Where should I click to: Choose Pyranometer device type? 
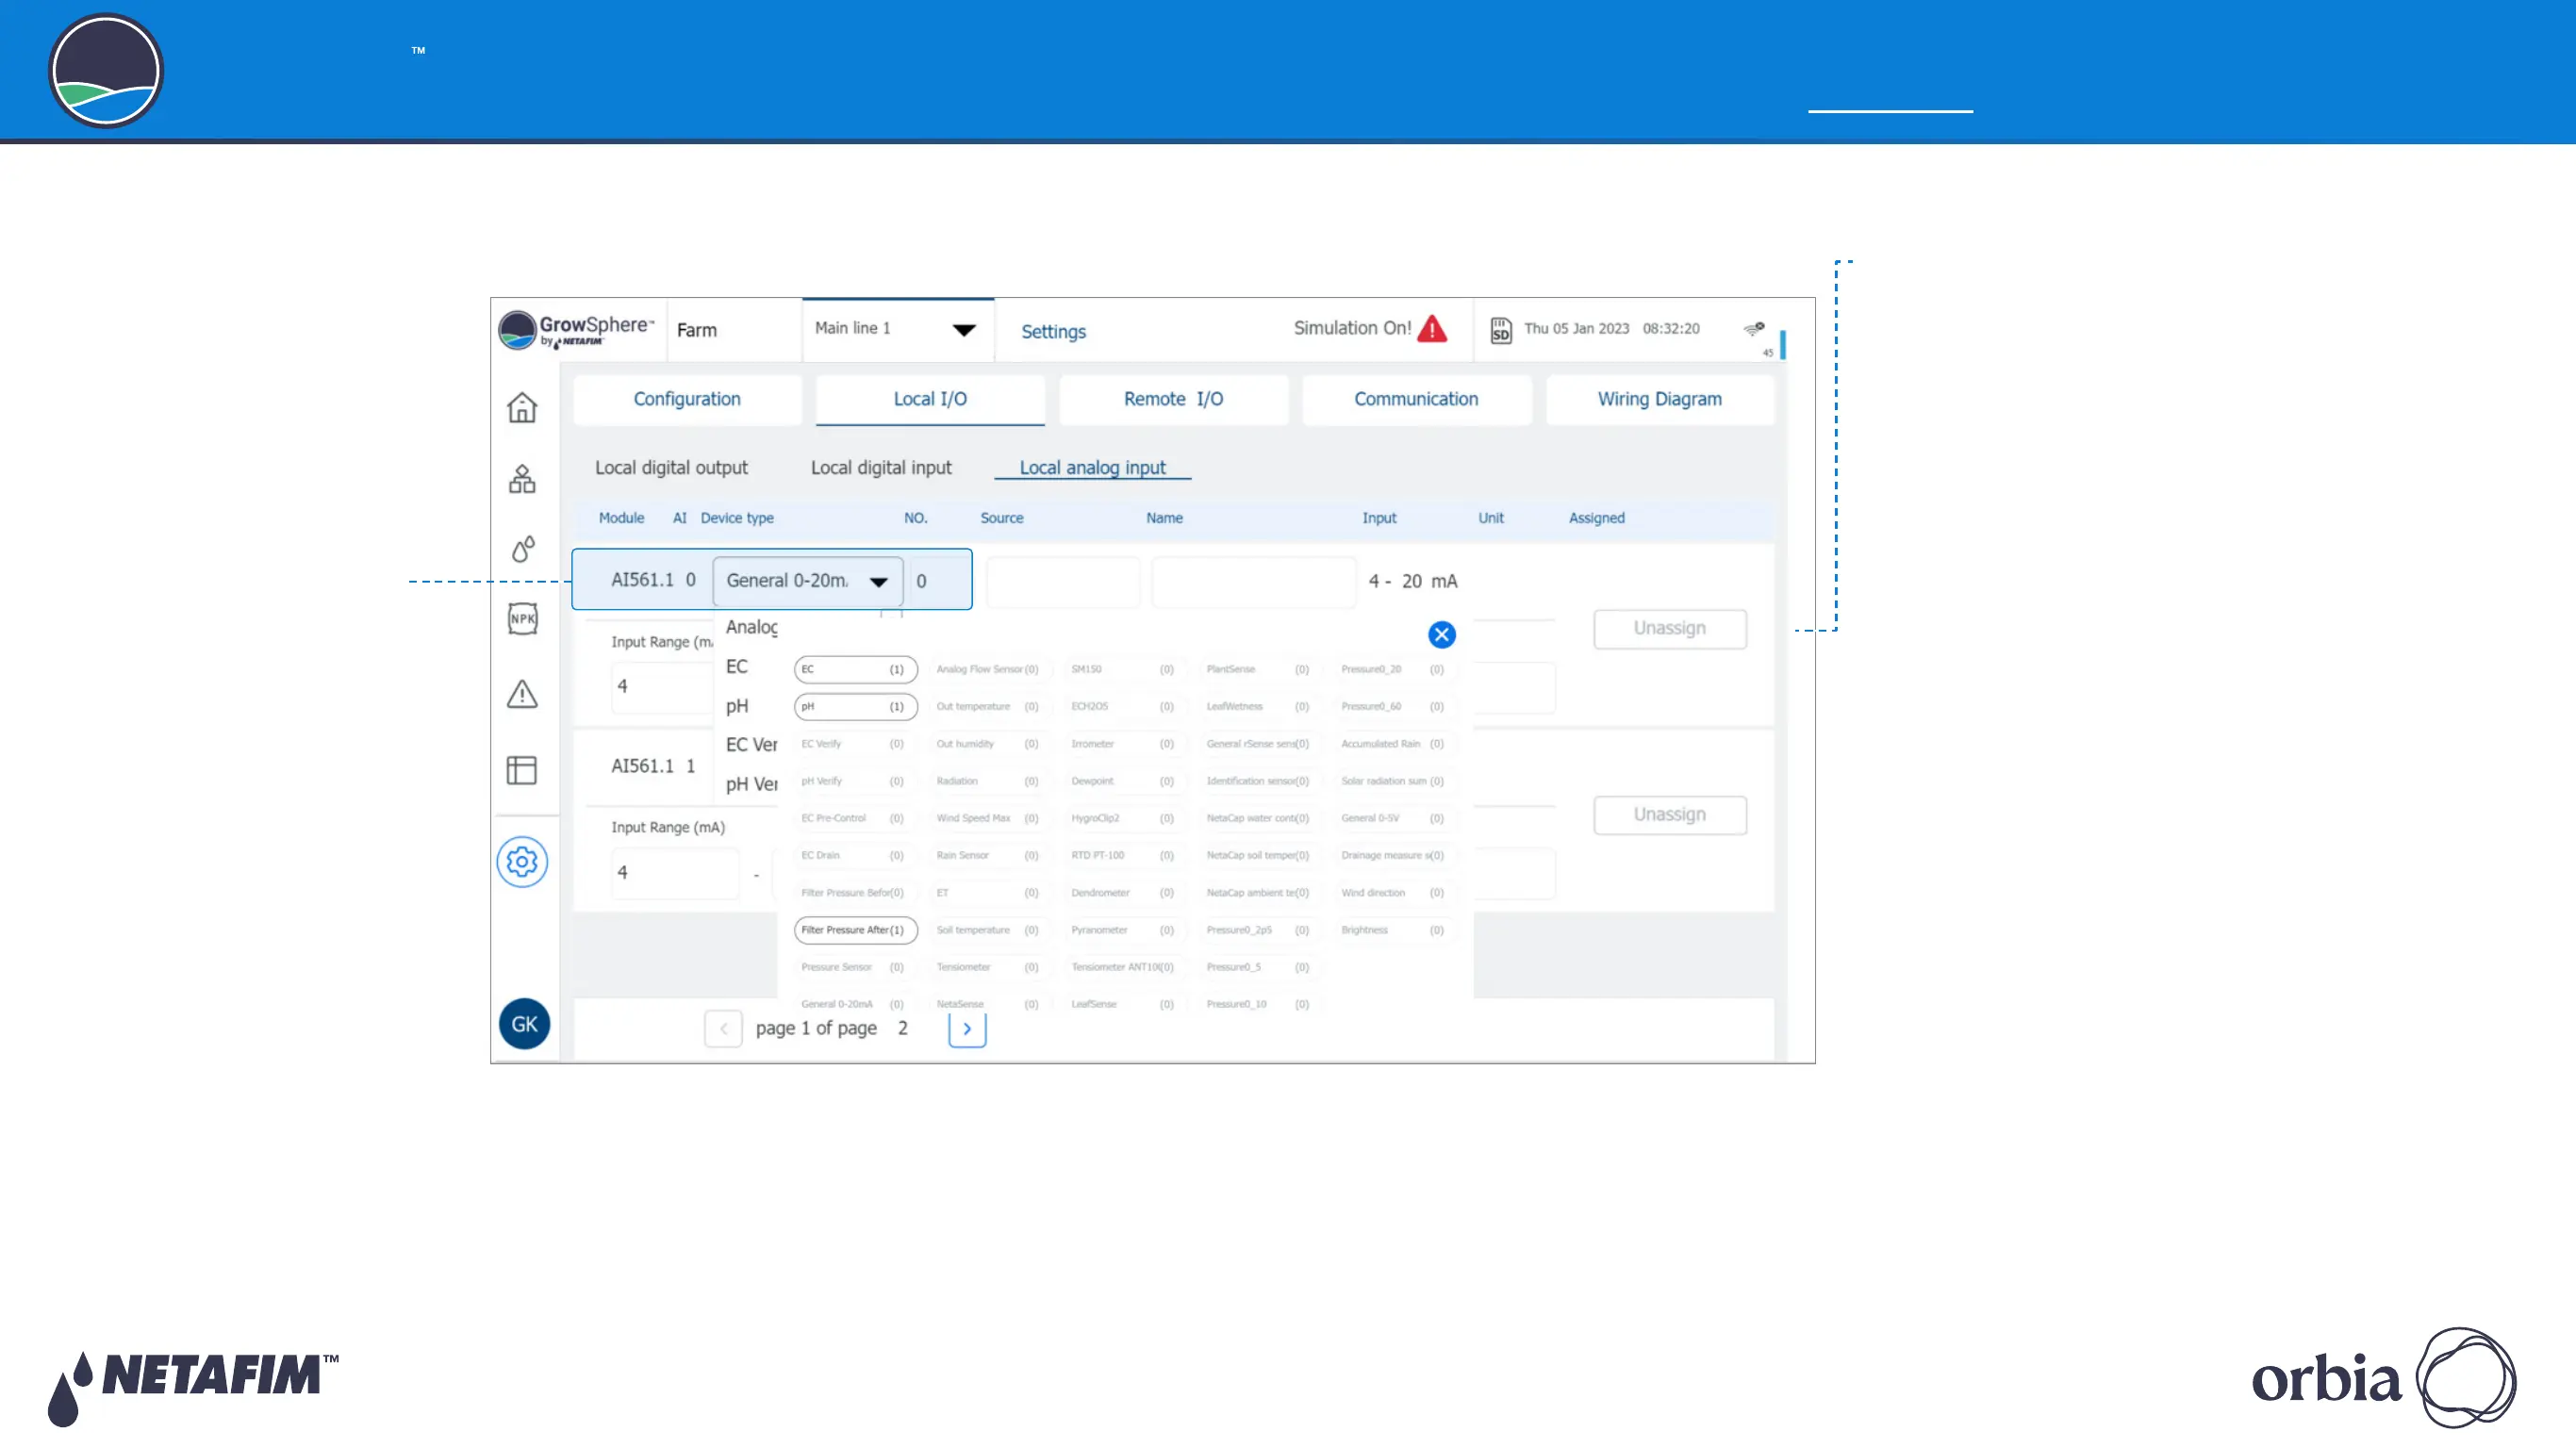(1124, 930)
